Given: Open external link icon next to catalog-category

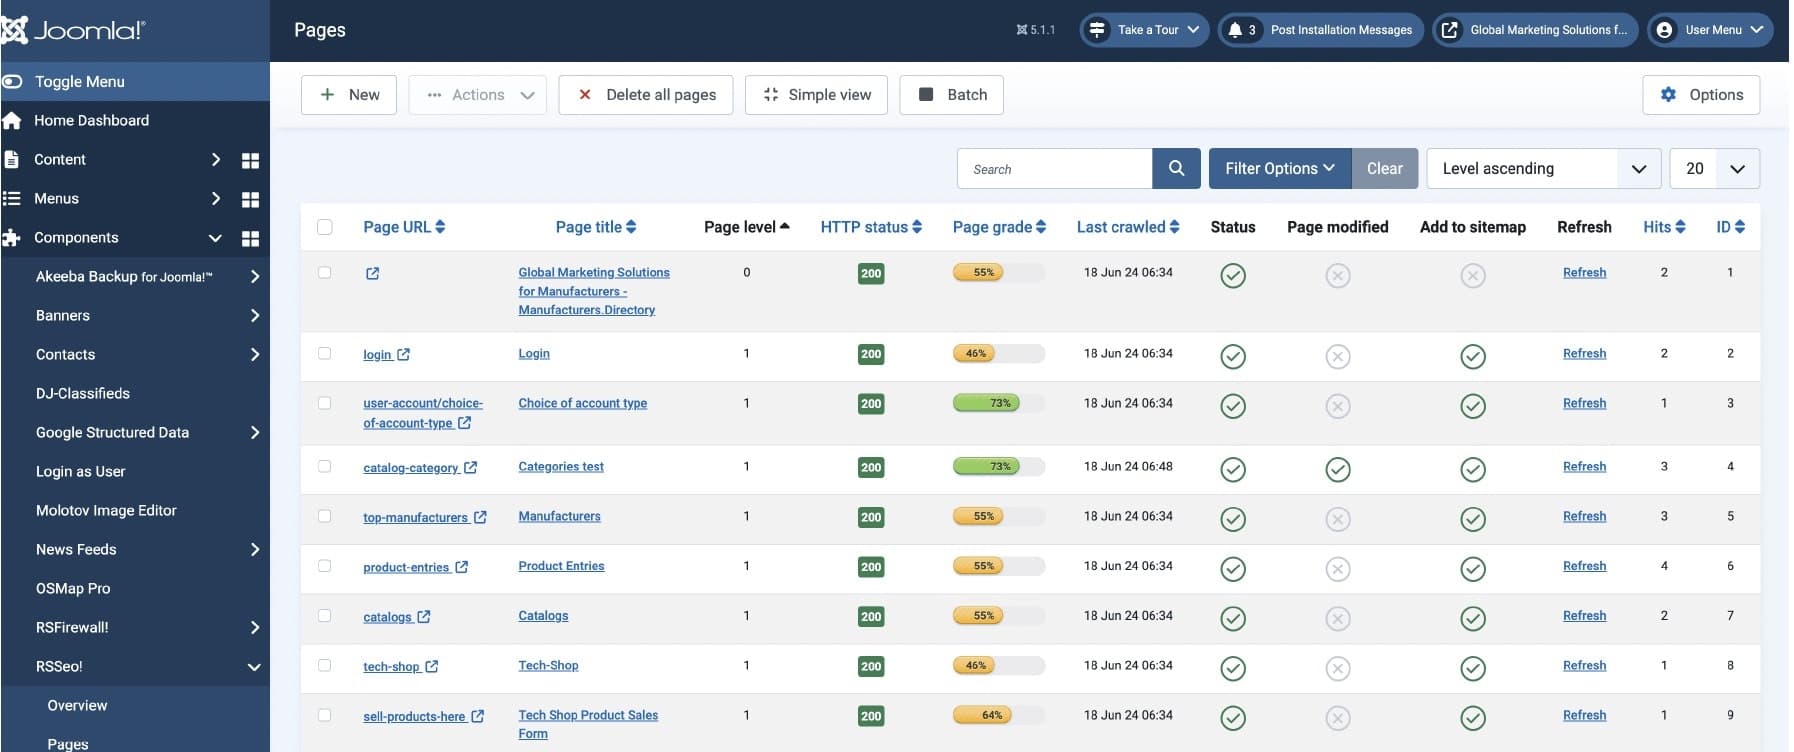Looking at the screenshot, I should (470, 467).
